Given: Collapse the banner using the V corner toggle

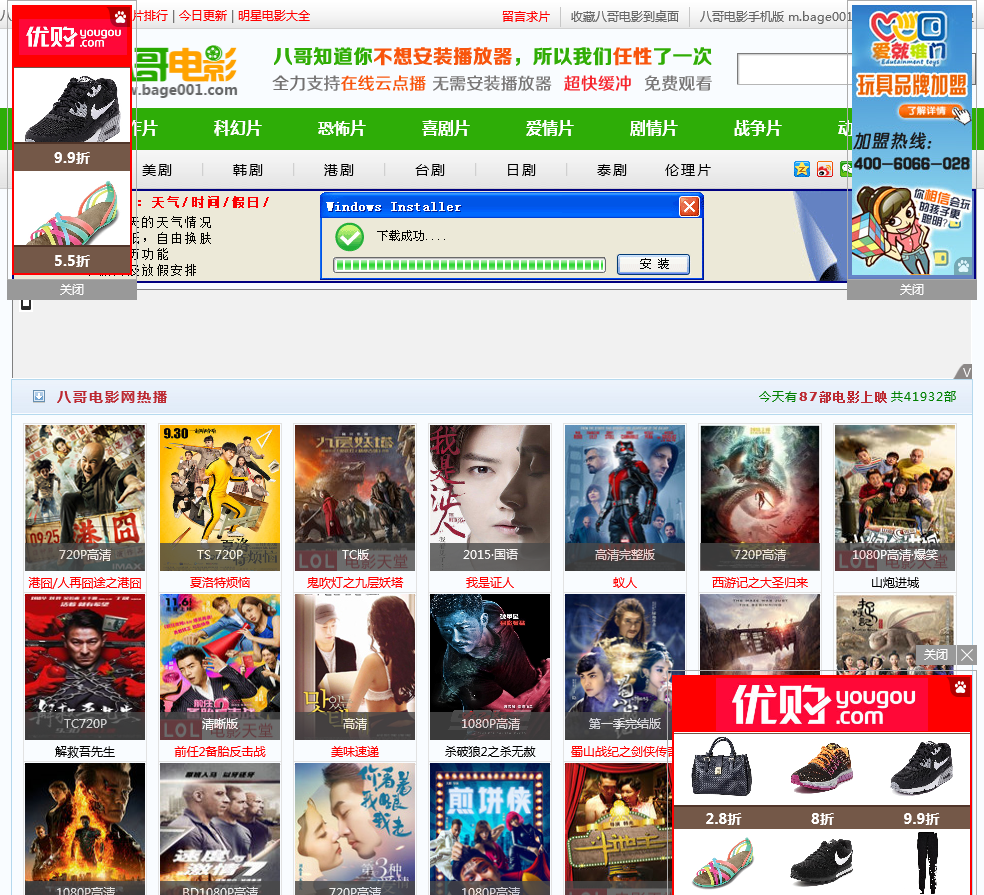Looking at the screenshot, I should click(x=965, y=372).
